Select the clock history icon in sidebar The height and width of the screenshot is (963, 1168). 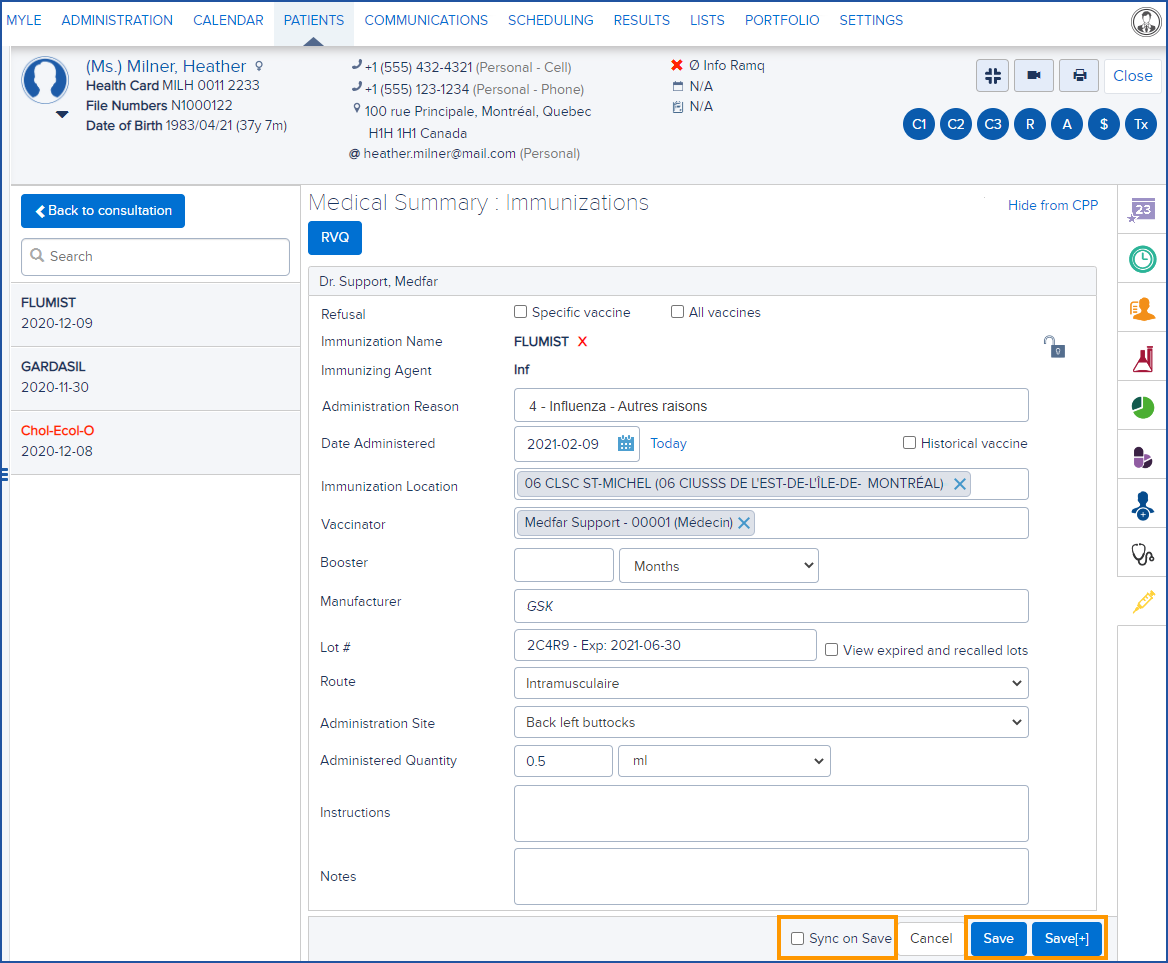pyautogui.click(x=1141, y=258)
